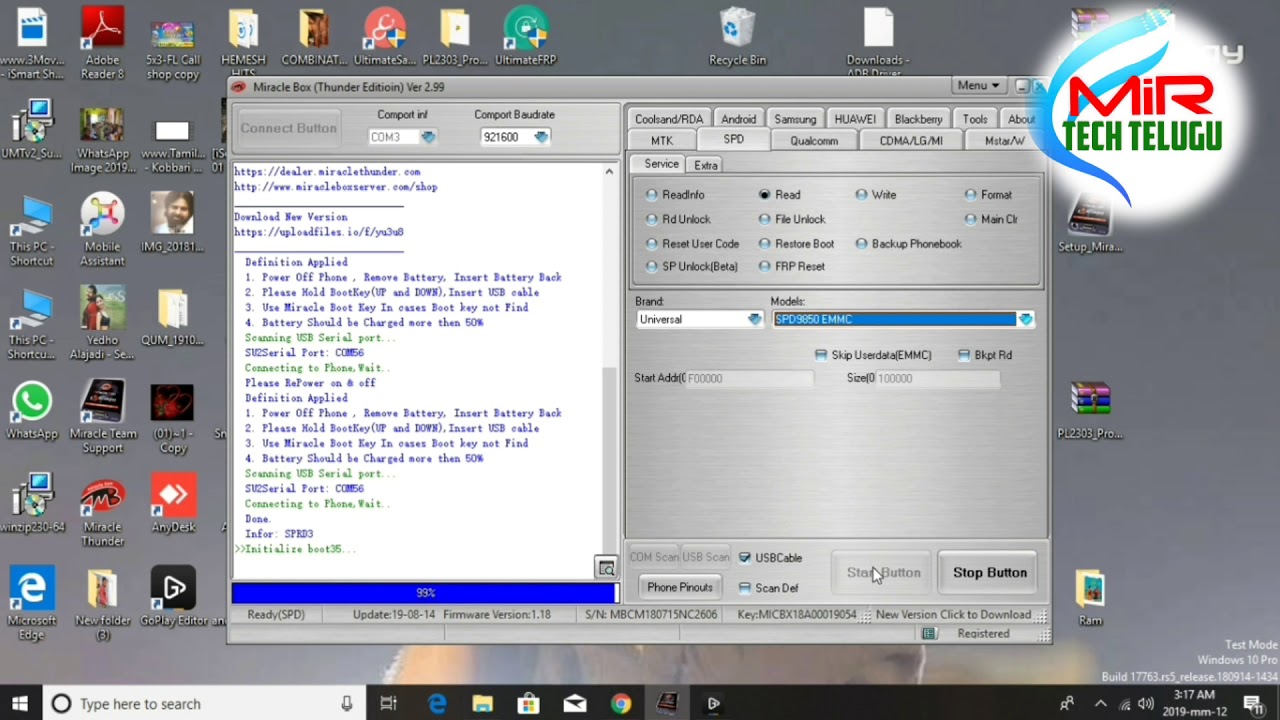Open the Models SPD9850 EMMC dropdown

(x=1025, y=319)
